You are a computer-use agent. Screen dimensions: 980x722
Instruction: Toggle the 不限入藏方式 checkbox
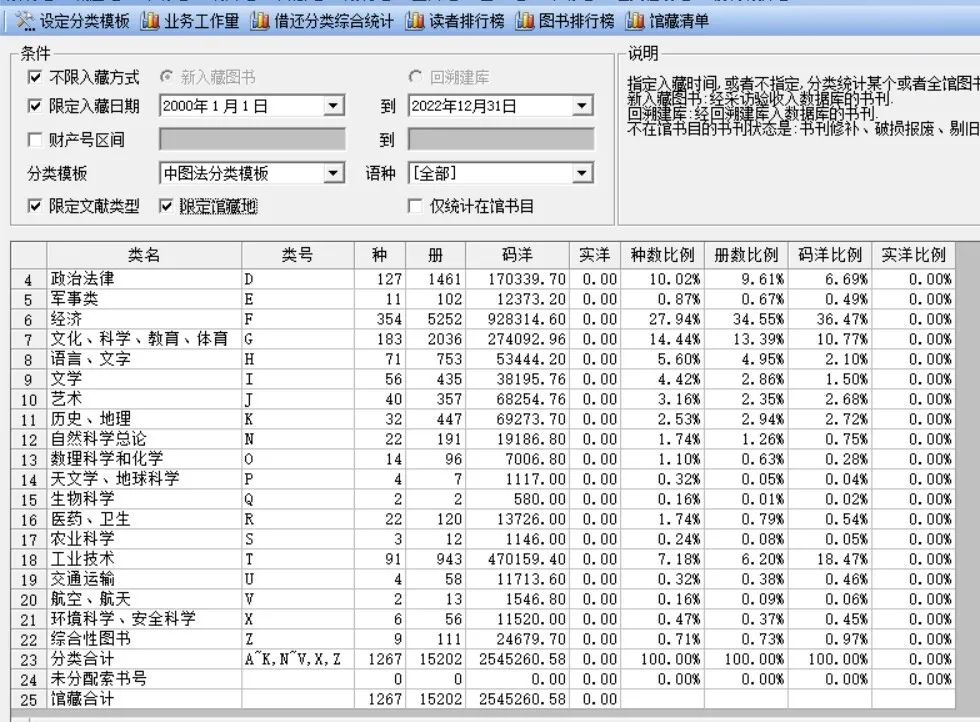click(35, 77)
